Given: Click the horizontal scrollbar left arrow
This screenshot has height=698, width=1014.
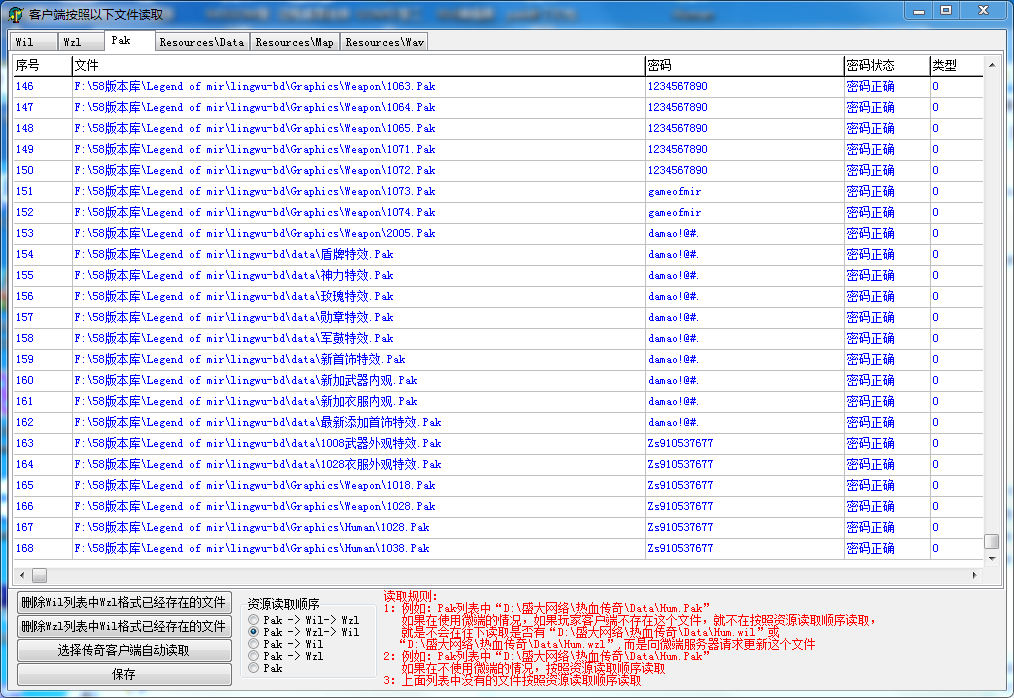Looking at the screenshot, I should [x=21, y=576].
